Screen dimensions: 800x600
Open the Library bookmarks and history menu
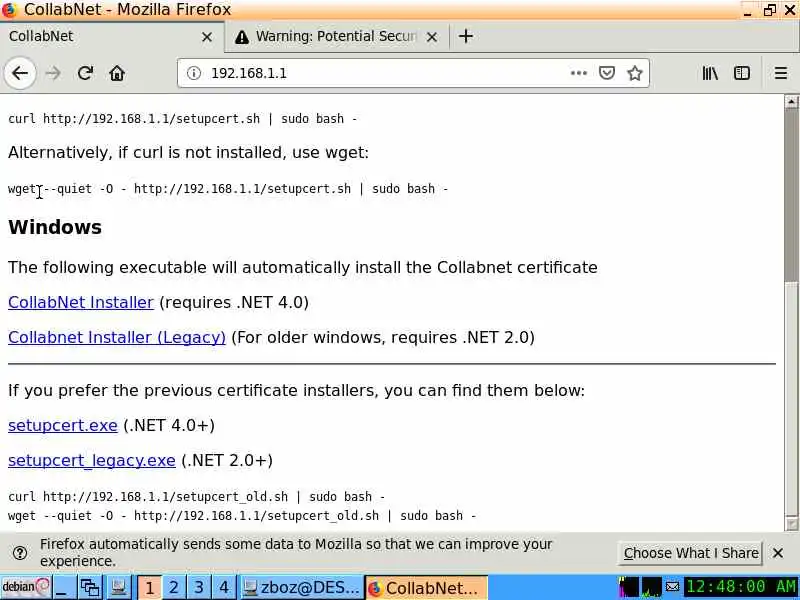(x=710, y=73)
